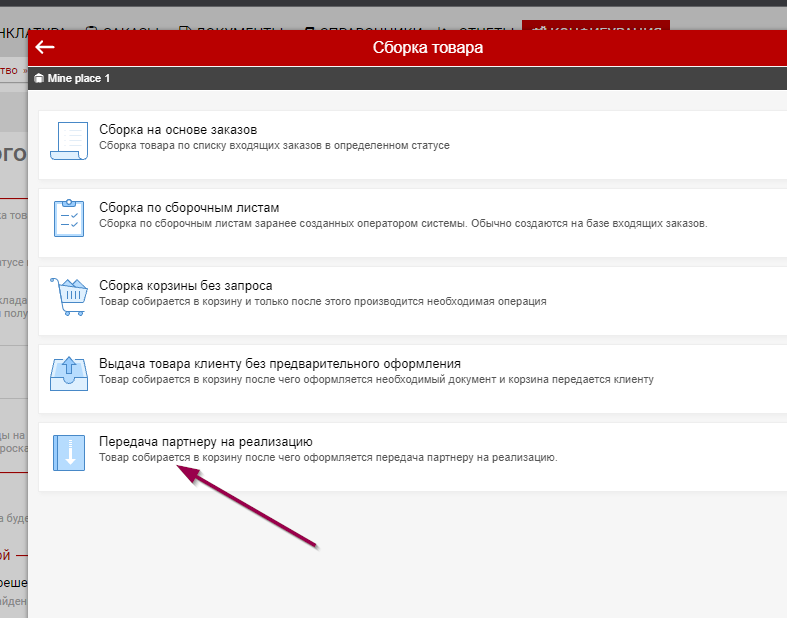Click the warehouse icon beside Mine place 1
The image size is (787, 618).
click(39, 78)
